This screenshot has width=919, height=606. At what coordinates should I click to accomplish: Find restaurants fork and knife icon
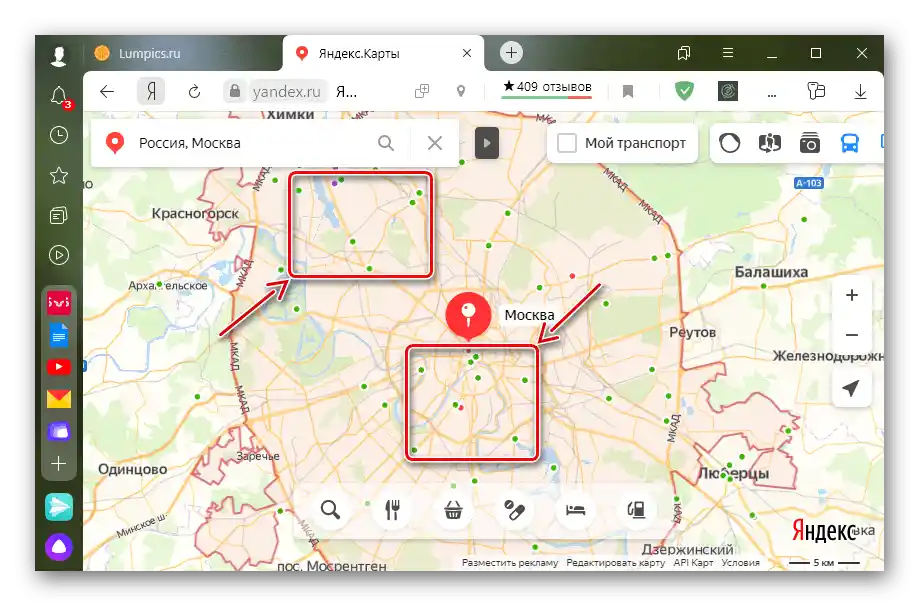click(x=392, y=510)
